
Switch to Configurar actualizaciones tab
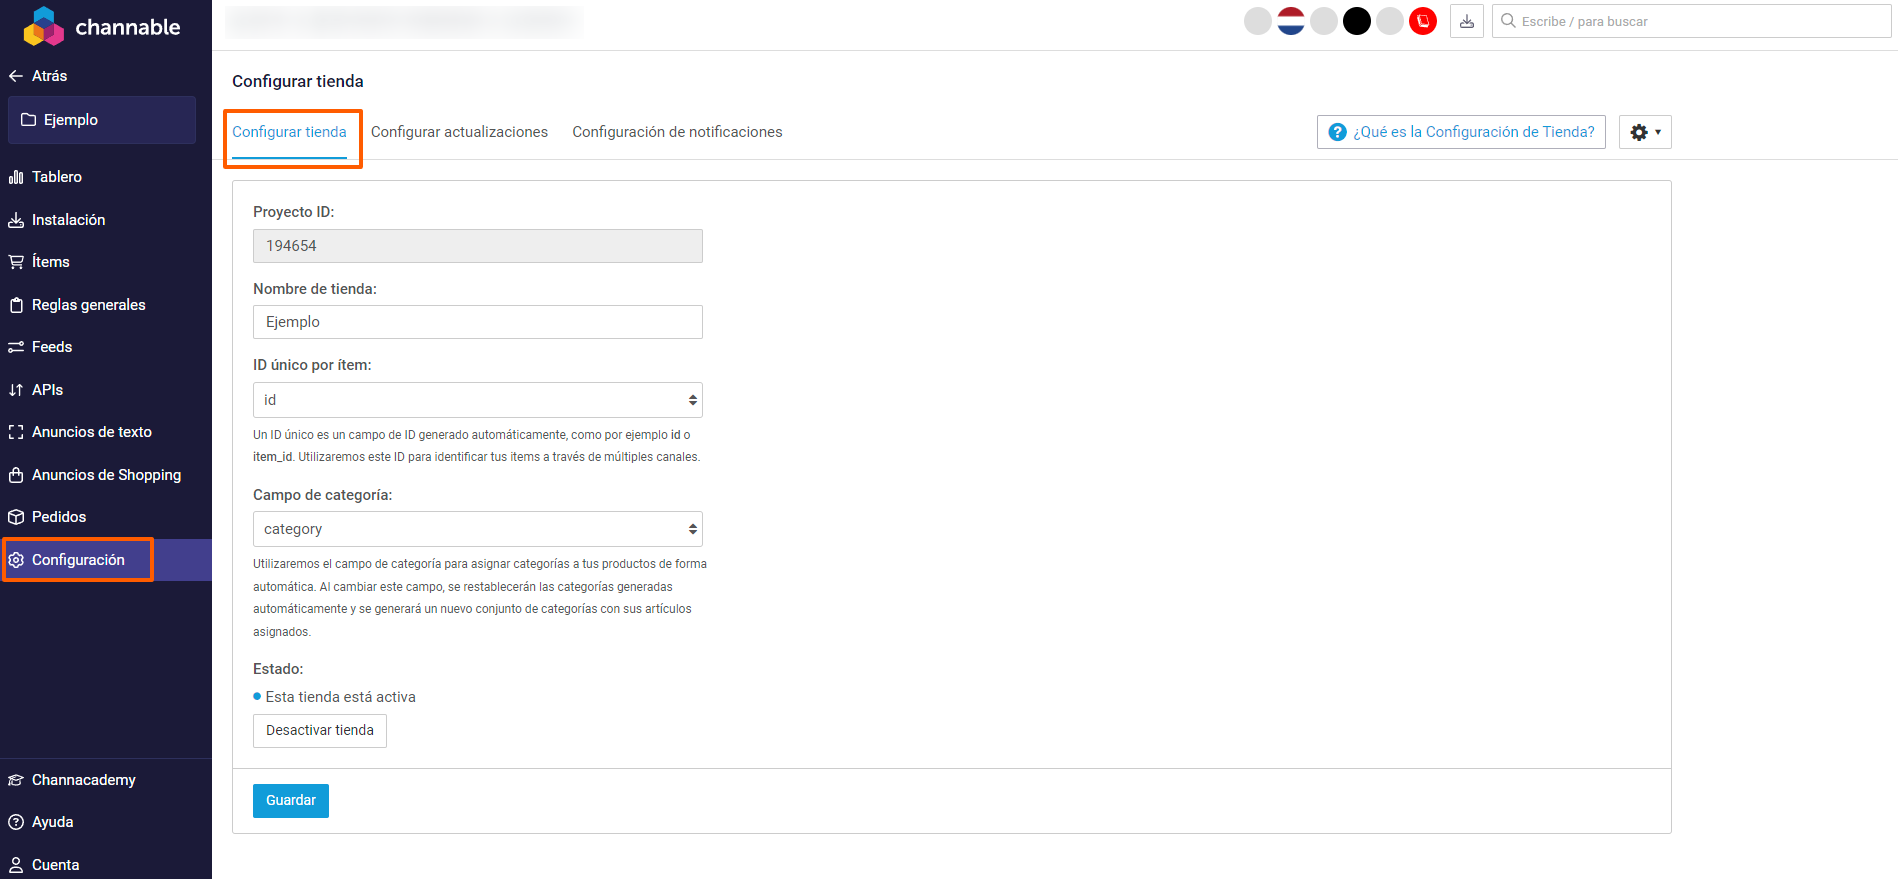(x=459, y=132)
